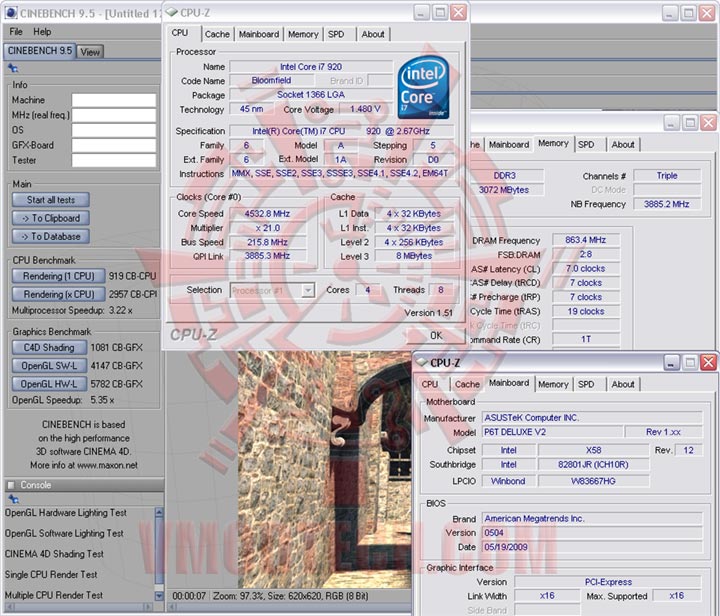Select 'OpenGL Hardware Lighting Test' console line
Screen dimensions: 720x616
point(66,513)
